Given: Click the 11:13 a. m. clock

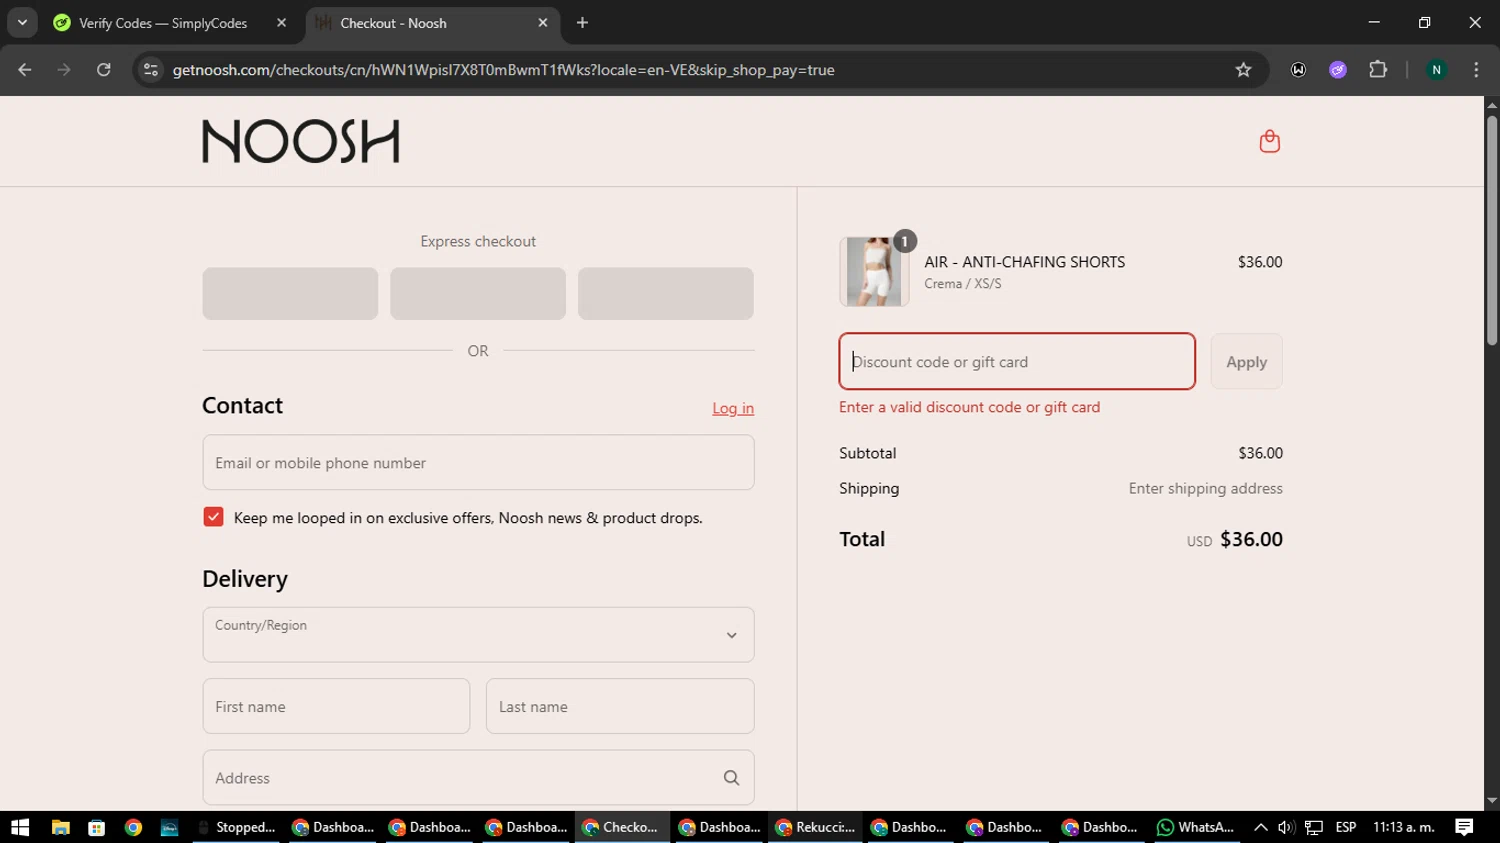Looking at the screenshot, I should pyautogui.click(x=1404, y=827).
